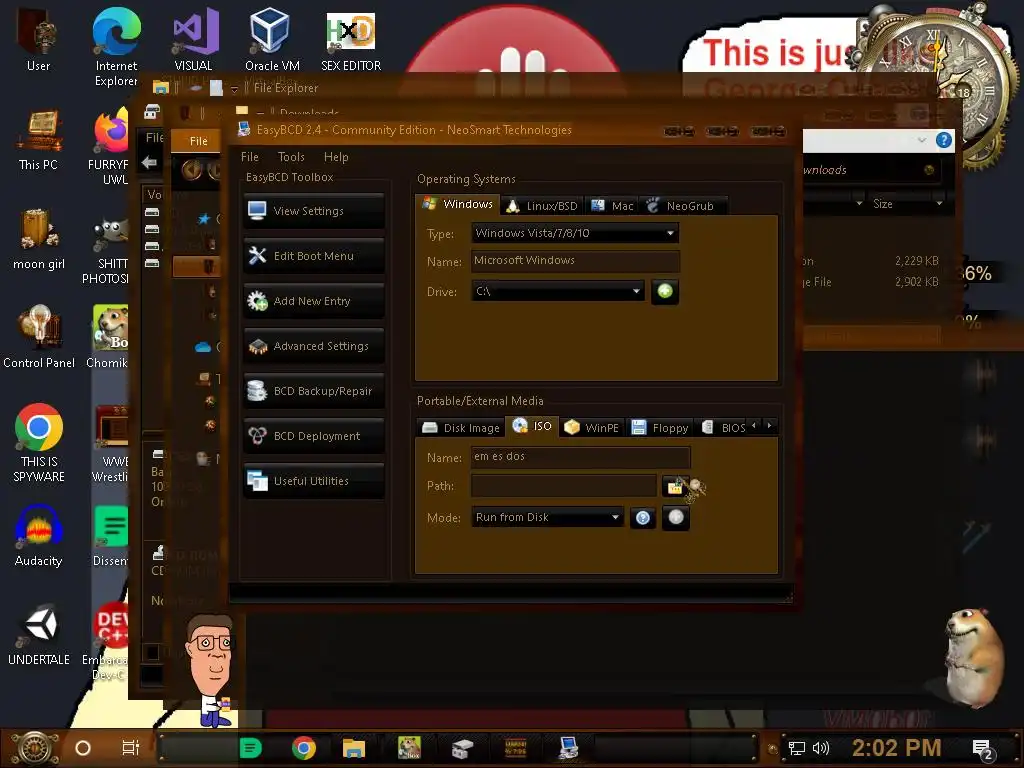Click volume speaker icon in tray

tap(821, 748)
